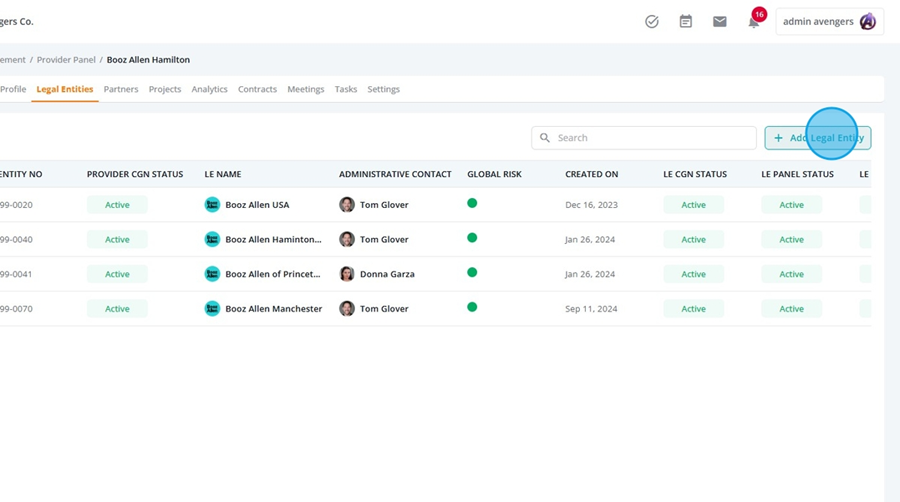This screenshot has width=900, height=502.
Task: Sort by LE CGN STATUS column header
Action: [695, 174]
